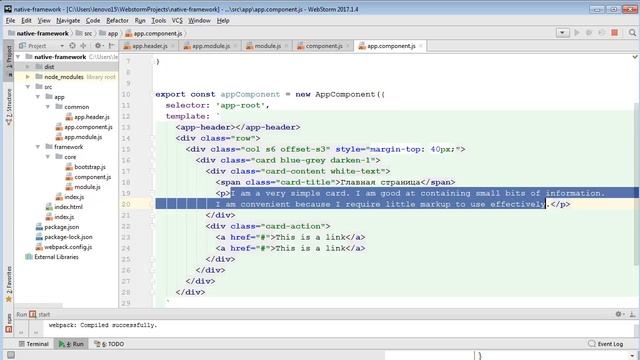Viewport: 640px width, 360px height.
Task: Collapse the common folder arrow
Action: (x=48, y=107)
